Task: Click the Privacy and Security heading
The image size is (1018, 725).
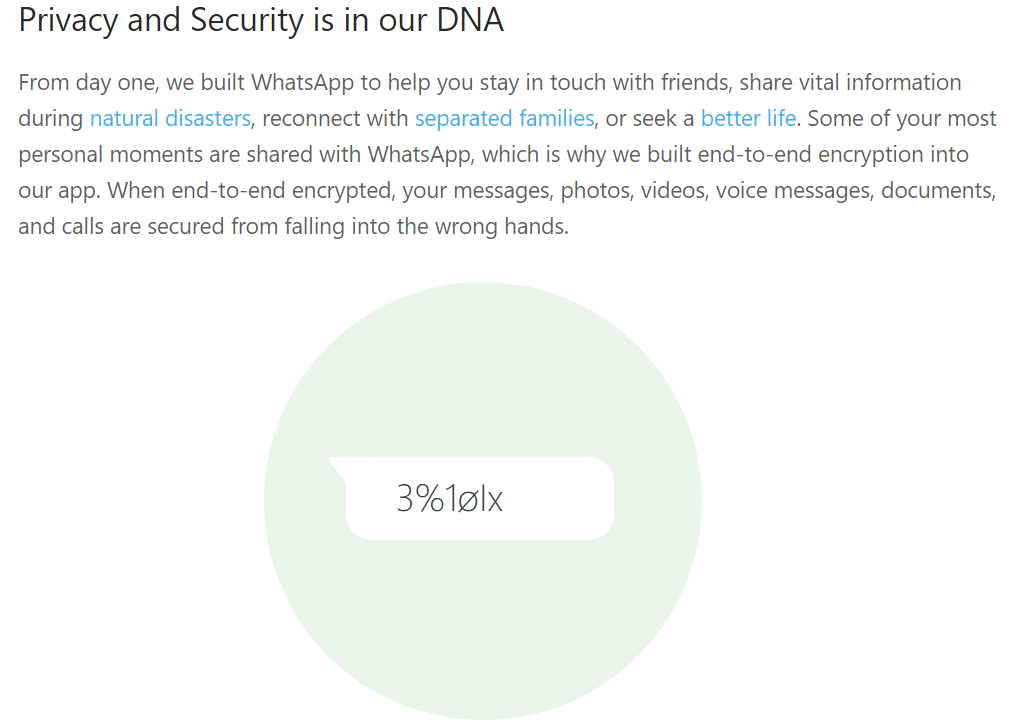Action: tap(261, 21)
